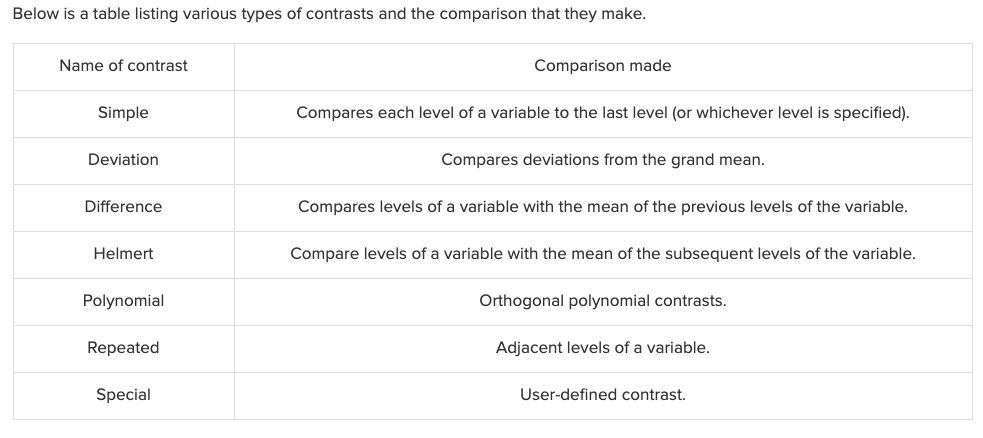Click the Difference row previous-levels description
This screenshot has width=983, height=438.
[x=602, y=207]
